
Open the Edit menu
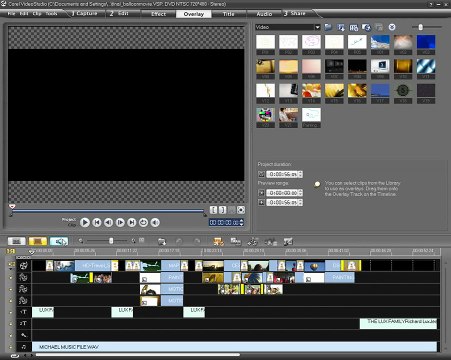24,14
